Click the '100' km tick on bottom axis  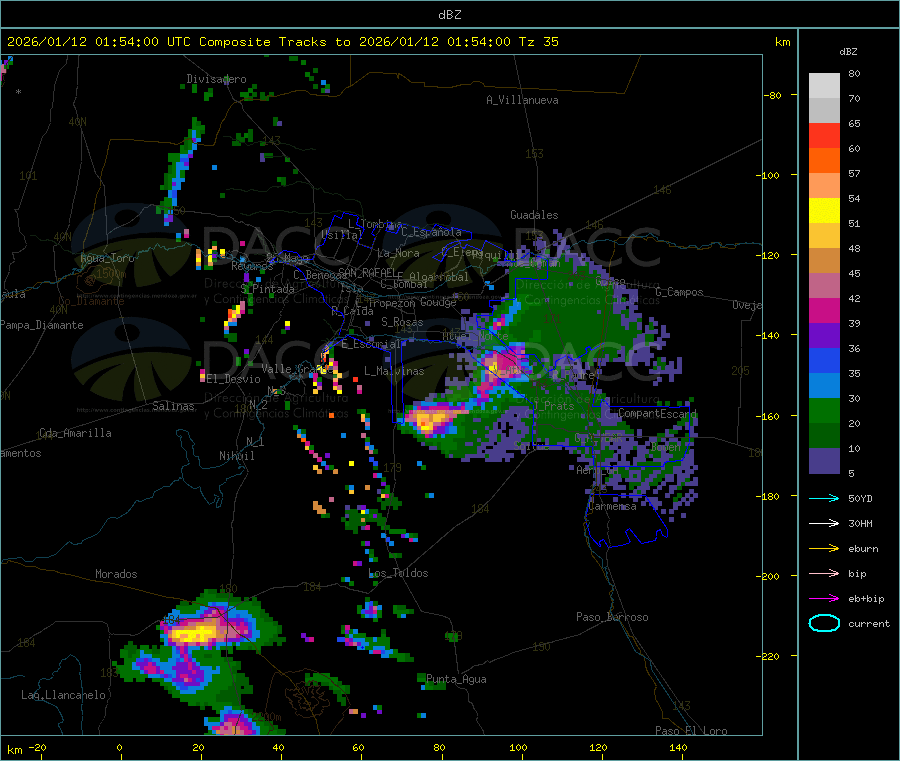point(518,747)
